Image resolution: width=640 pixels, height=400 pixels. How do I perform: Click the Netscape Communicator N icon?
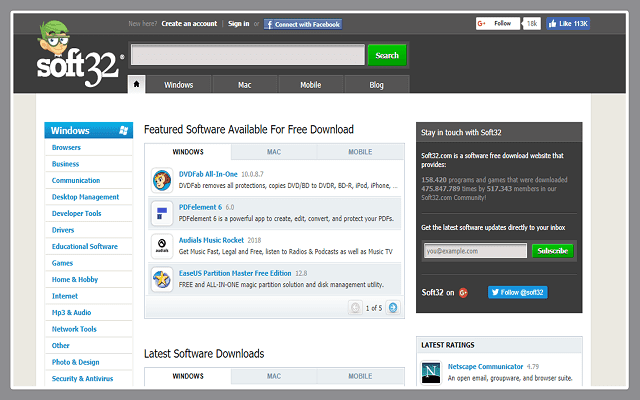point(431,371)
